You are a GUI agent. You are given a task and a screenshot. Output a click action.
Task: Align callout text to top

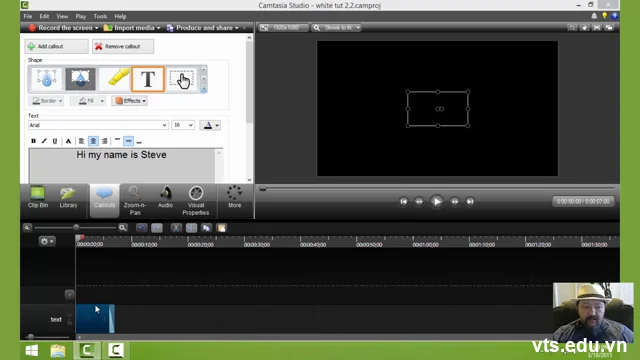[x=118, y=141]
